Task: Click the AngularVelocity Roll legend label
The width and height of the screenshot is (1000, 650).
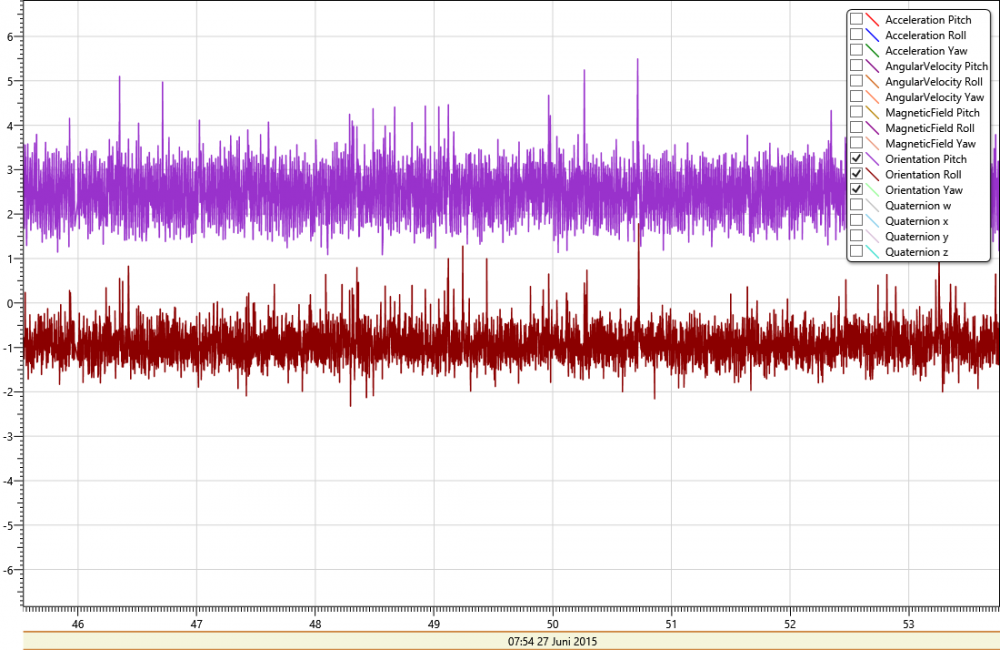Action: pos(934,82)
